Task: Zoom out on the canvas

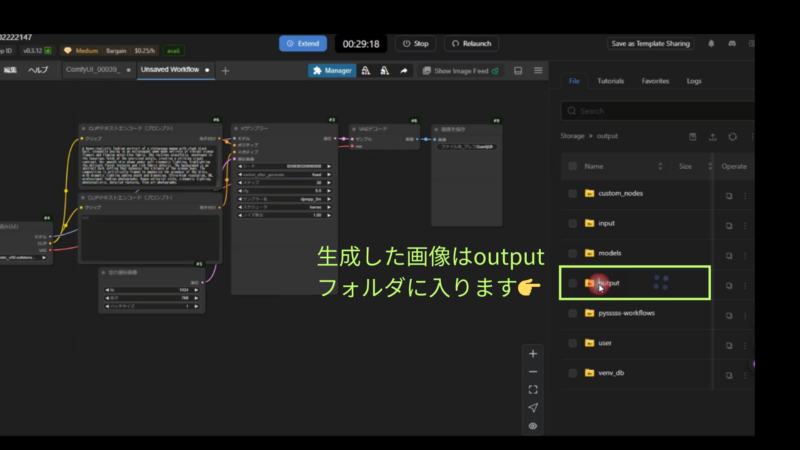Action: tap(533, 372)
